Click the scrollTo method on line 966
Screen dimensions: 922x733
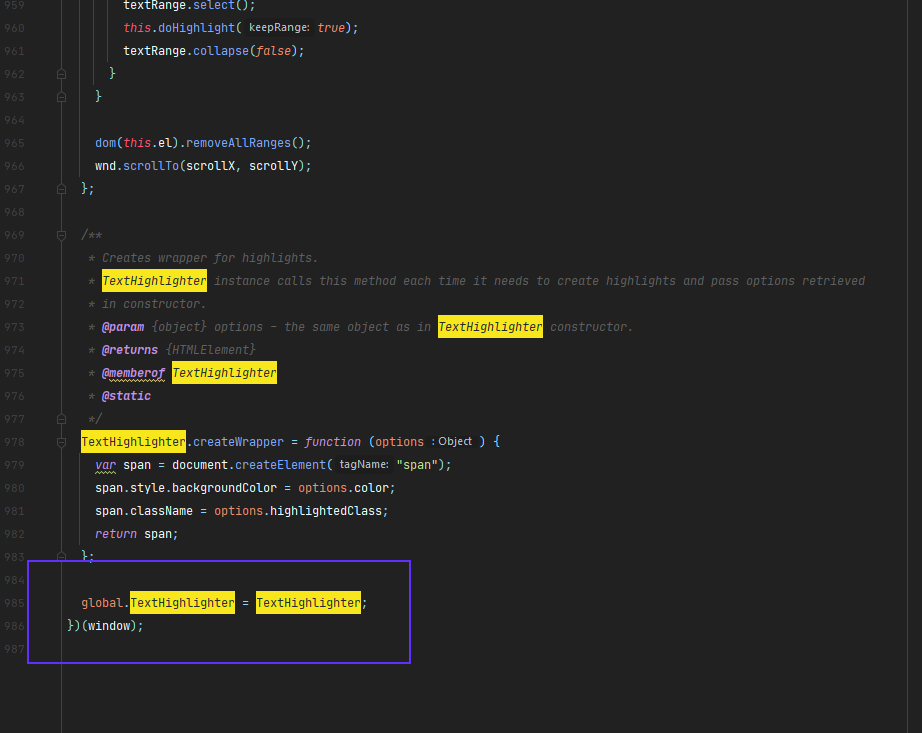151,166
